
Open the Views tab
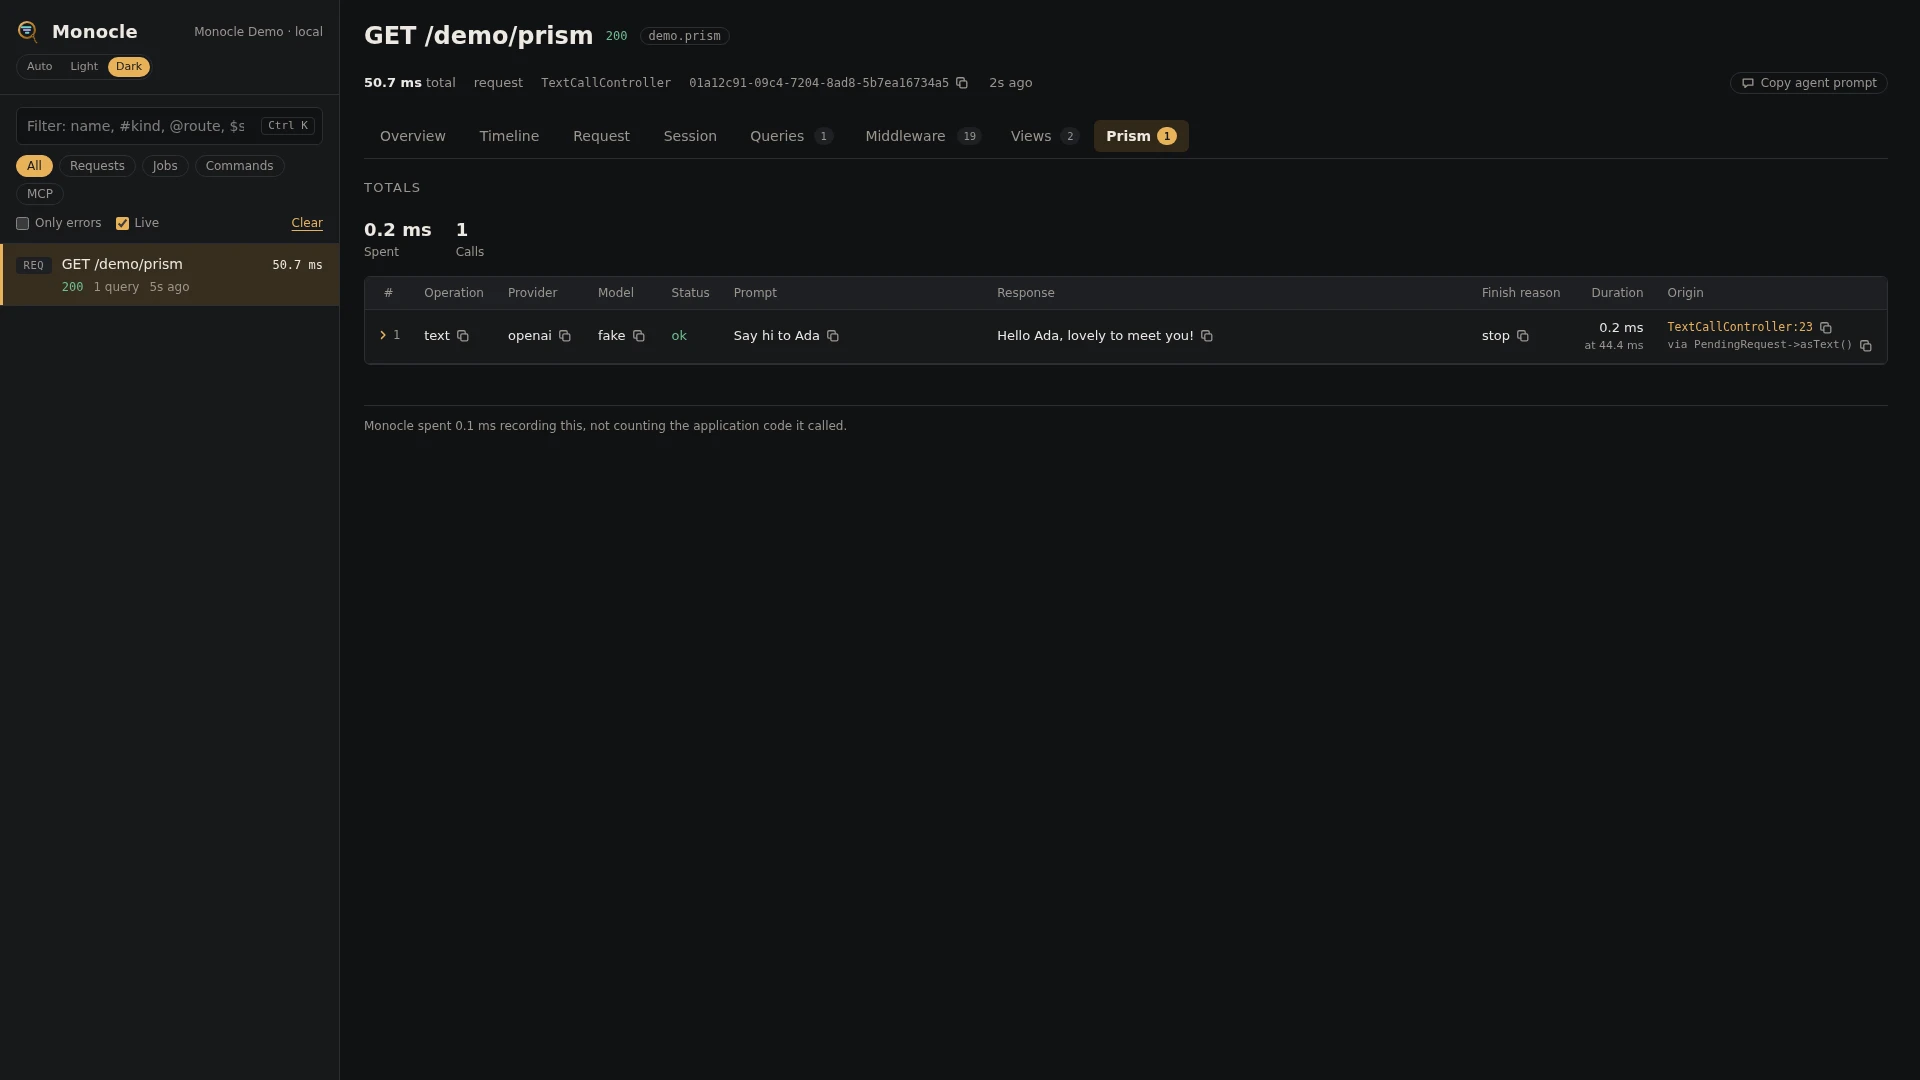pyautogui.click(x=1044, y=136)
